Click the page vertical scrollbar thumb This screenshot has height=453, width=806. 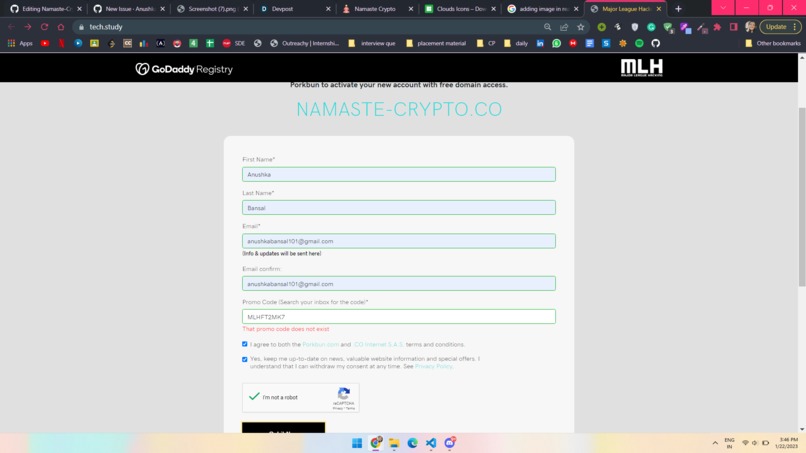[801, 197]
